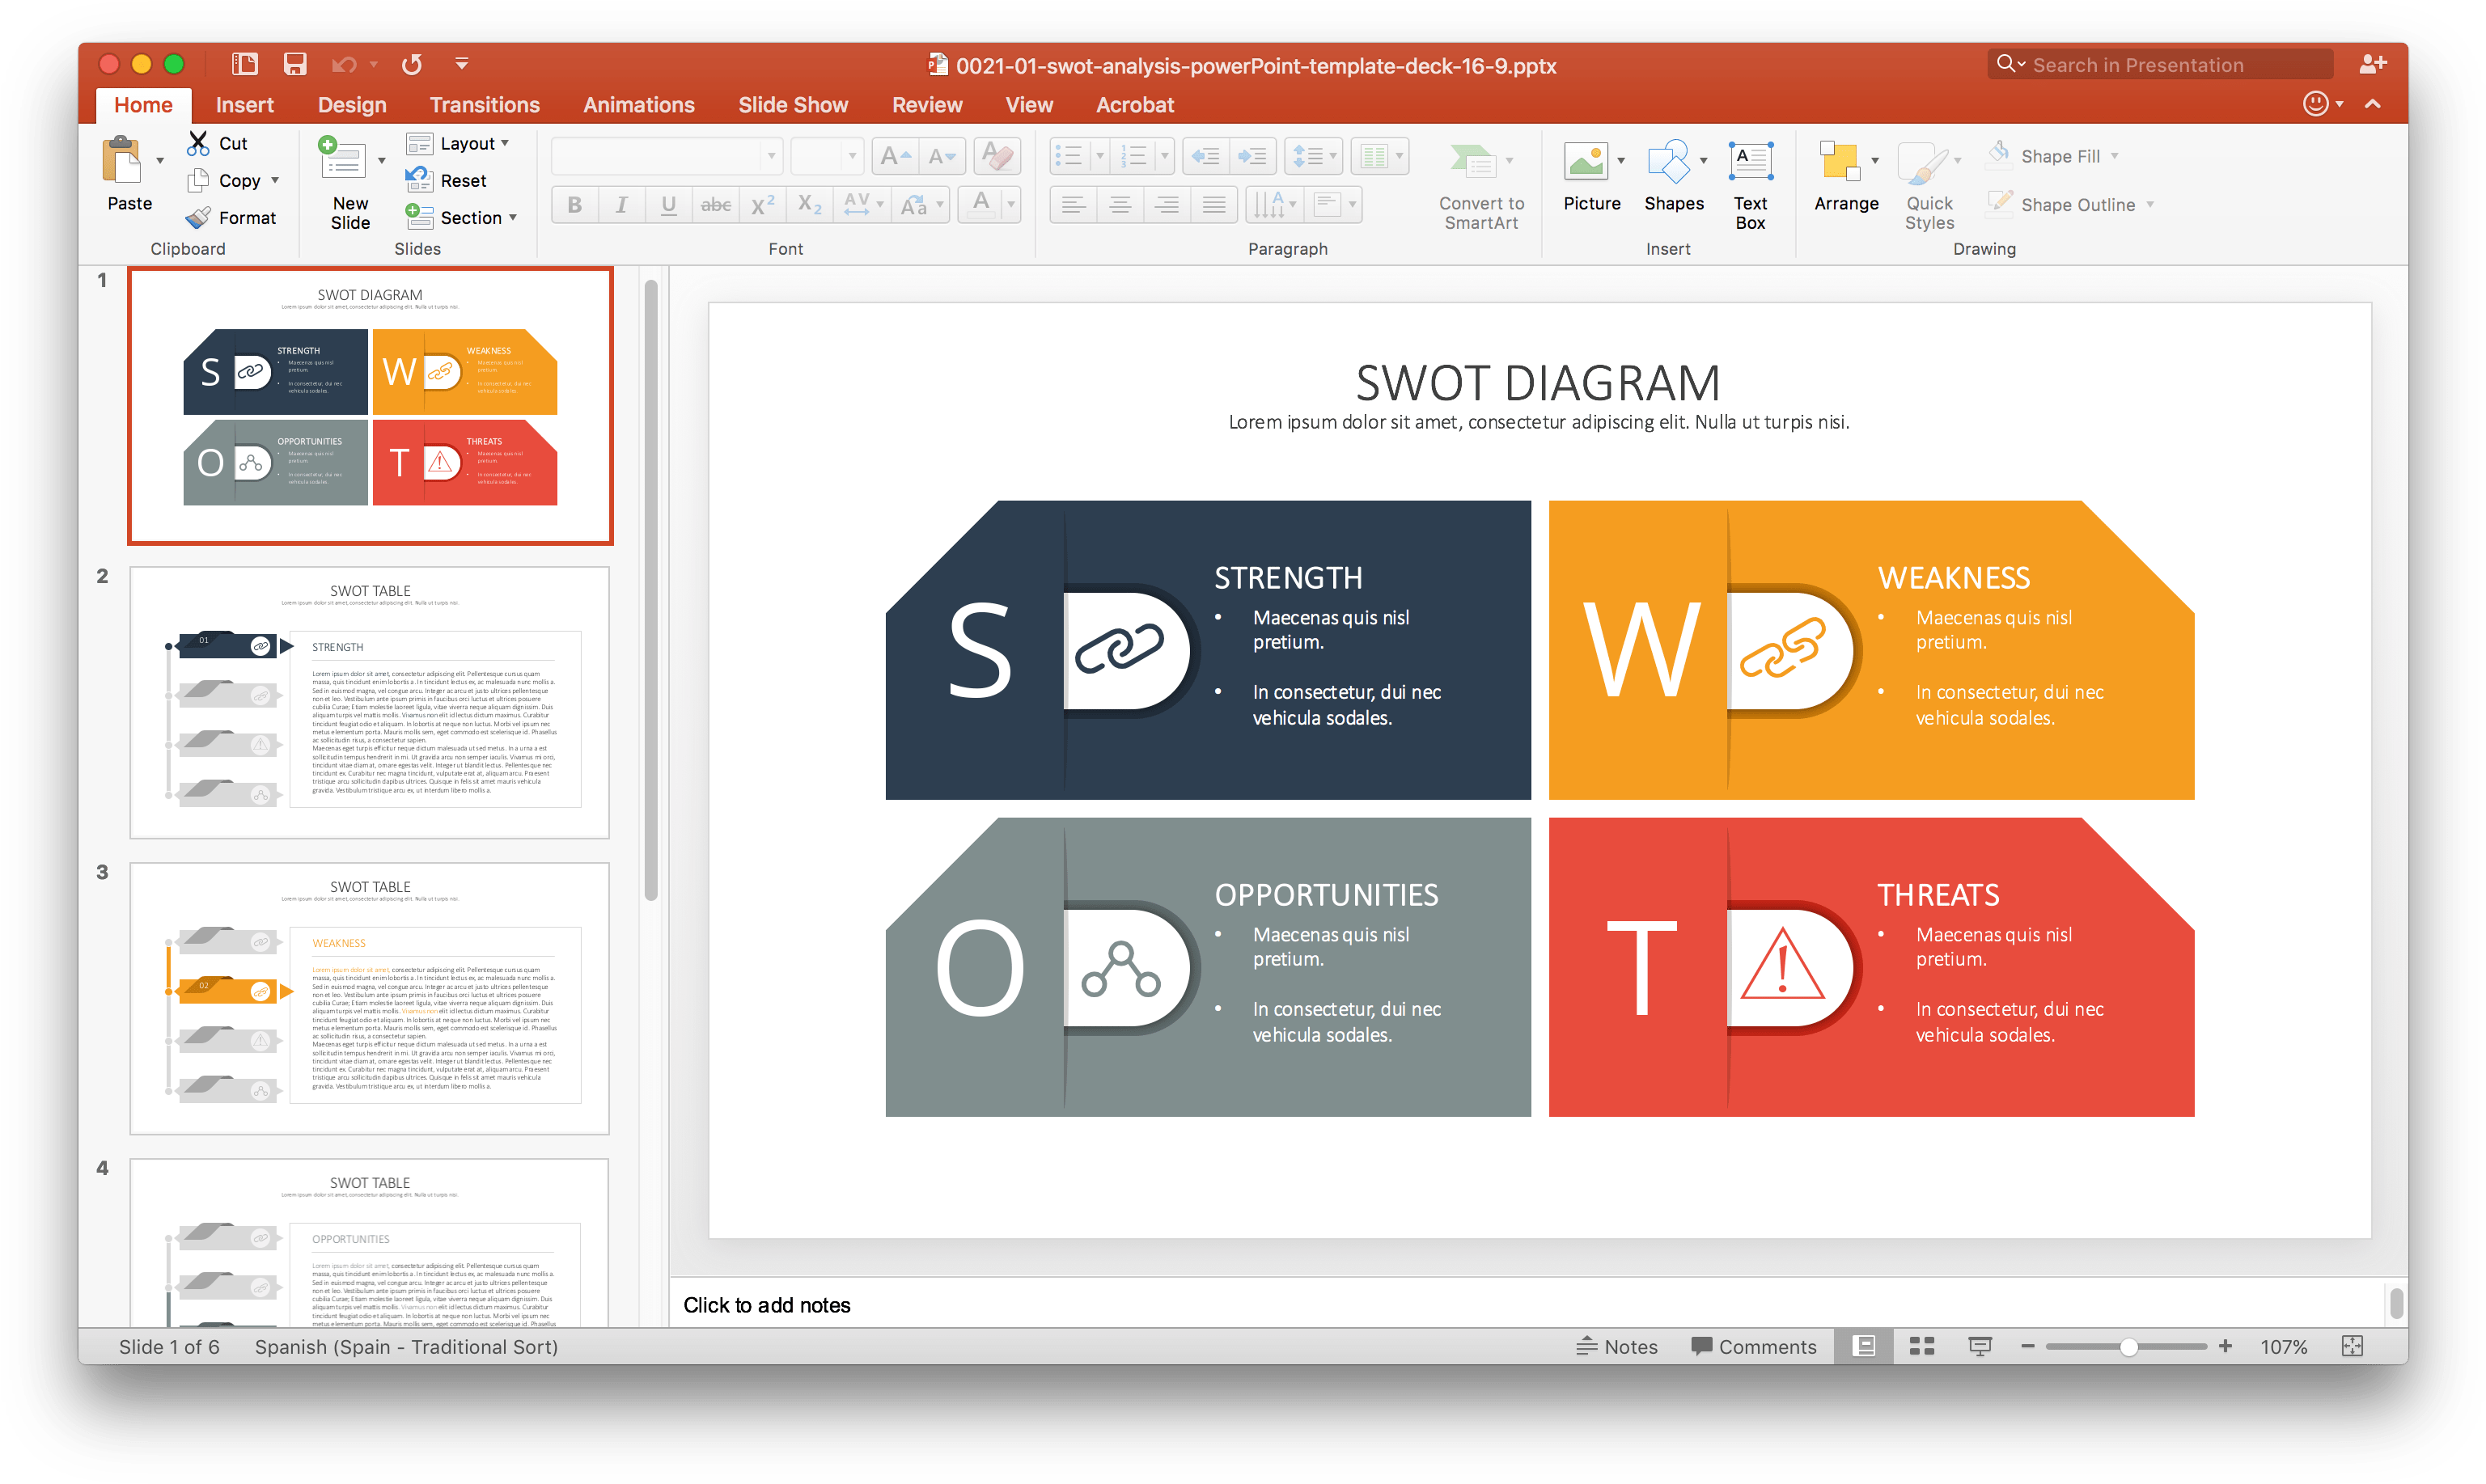Screen dimensions: 2486x1484
Task: Click the Notes button in status bar
Action: pyautogui.click(x=1616, y=1346)
